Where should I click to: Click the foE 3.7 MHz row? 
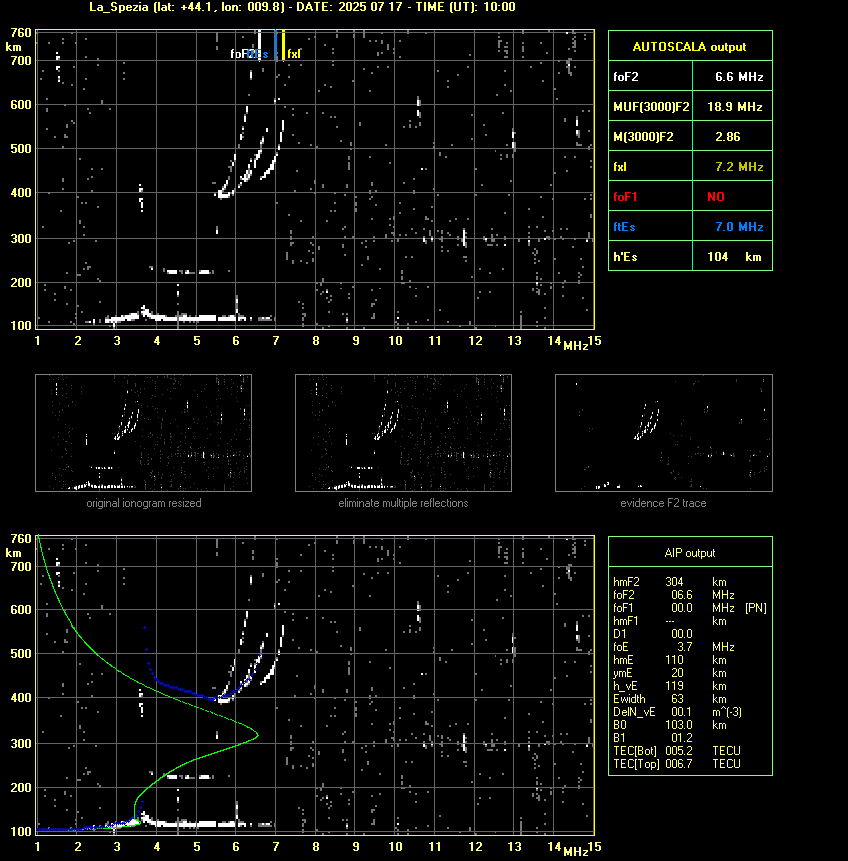(x=673, y=647)
